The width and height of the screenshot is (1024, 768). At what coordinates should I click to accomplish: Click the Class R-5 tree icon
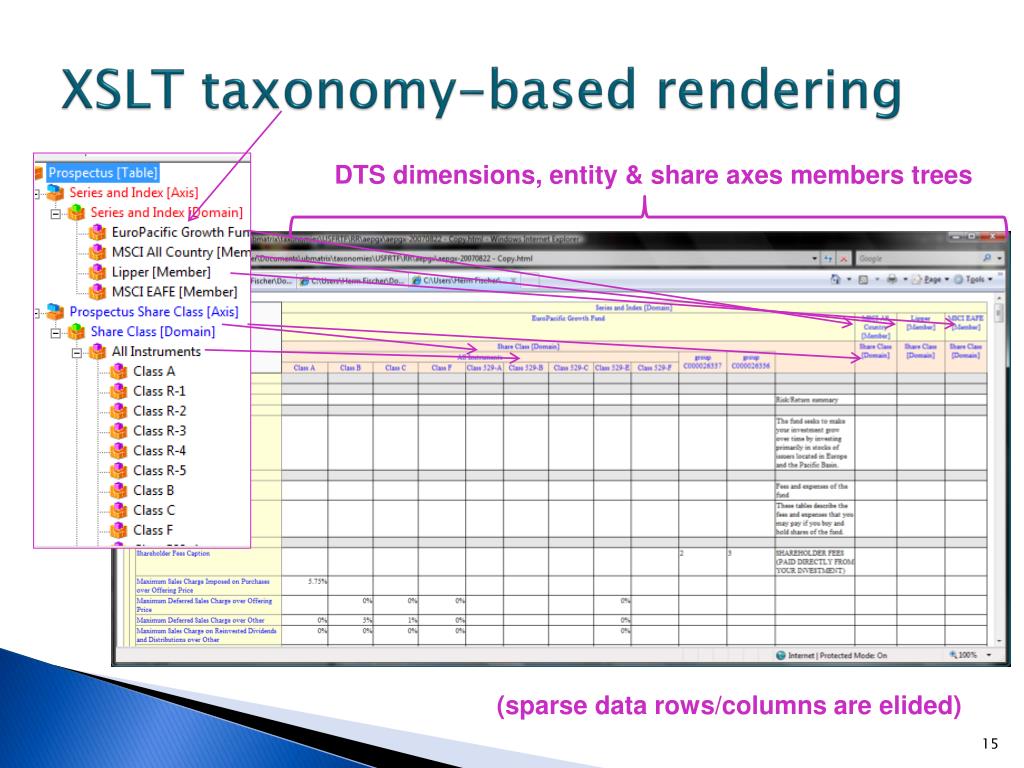[x=118, y=470]
